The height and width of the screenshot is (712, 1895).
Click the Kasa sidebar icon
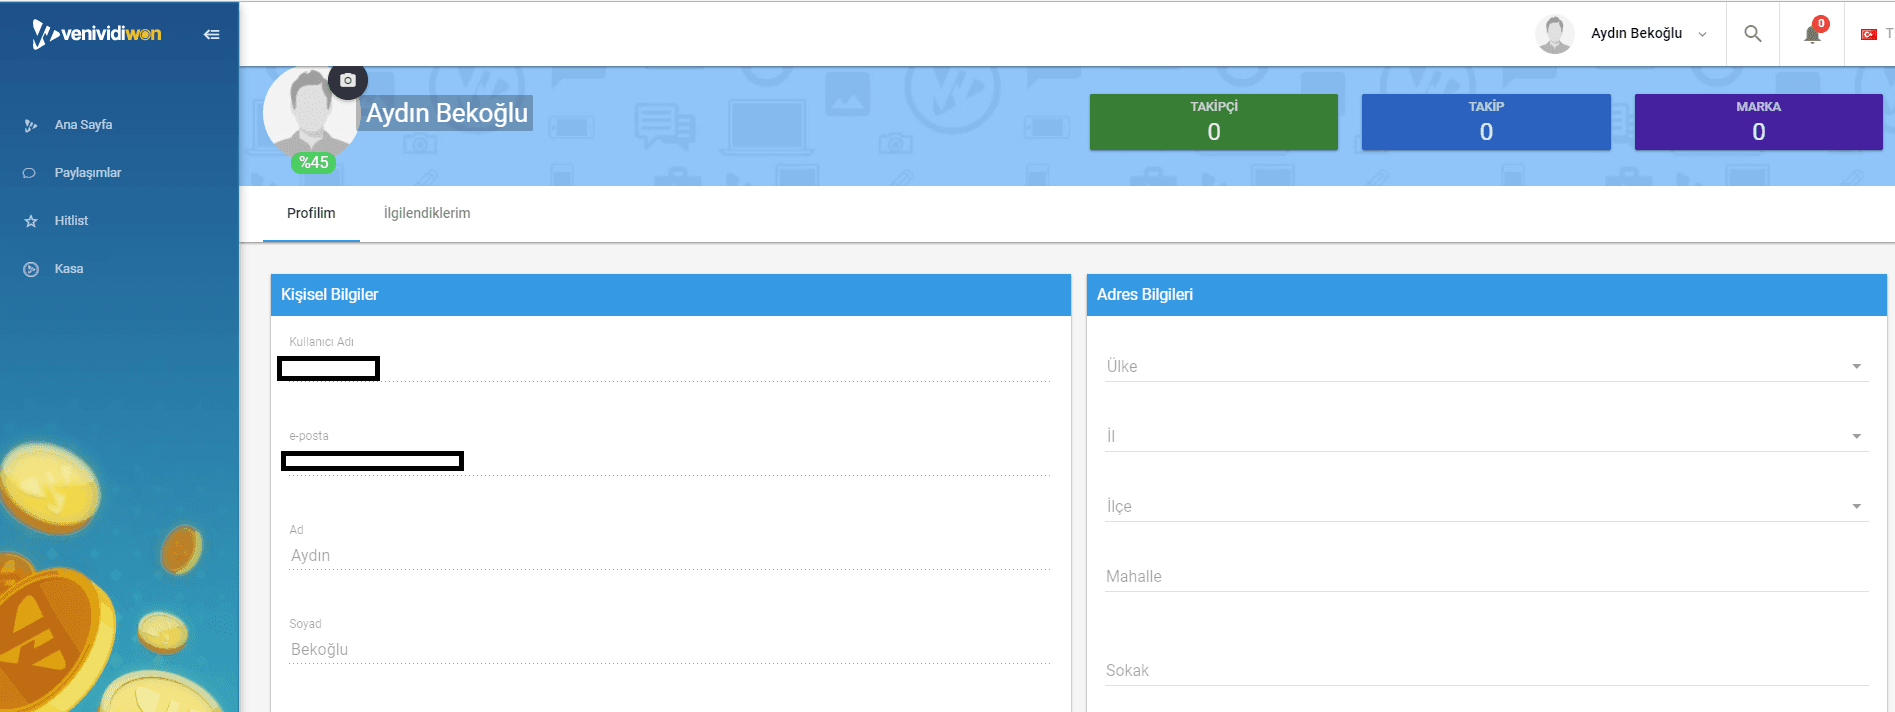click(x=31, y=269)
